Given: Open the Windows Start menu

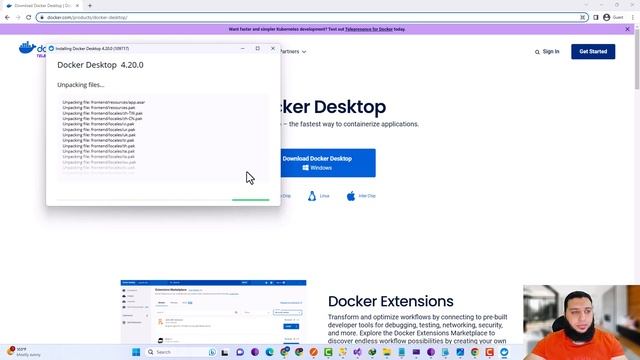Looking at the screenshot, I should [x=136, y=352].
